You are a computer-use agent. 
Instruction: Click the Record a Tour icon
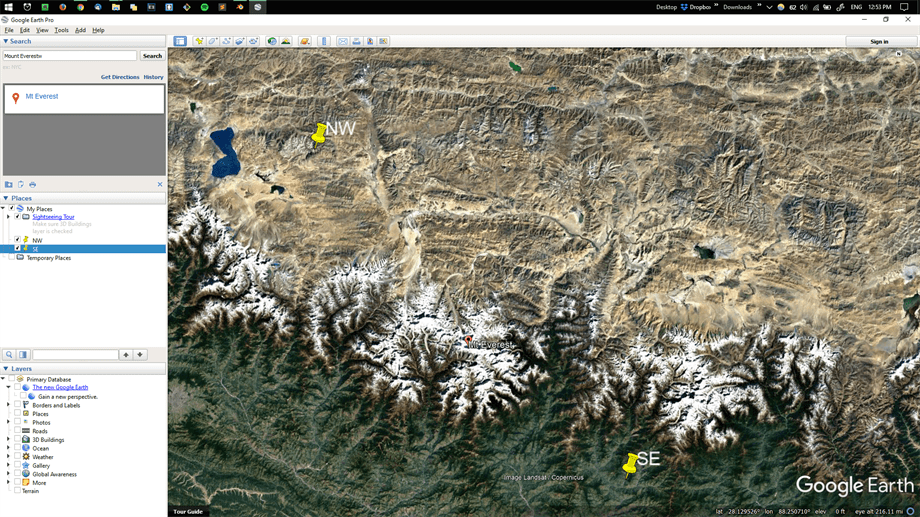pyautogui.click(x=253, y=41)
